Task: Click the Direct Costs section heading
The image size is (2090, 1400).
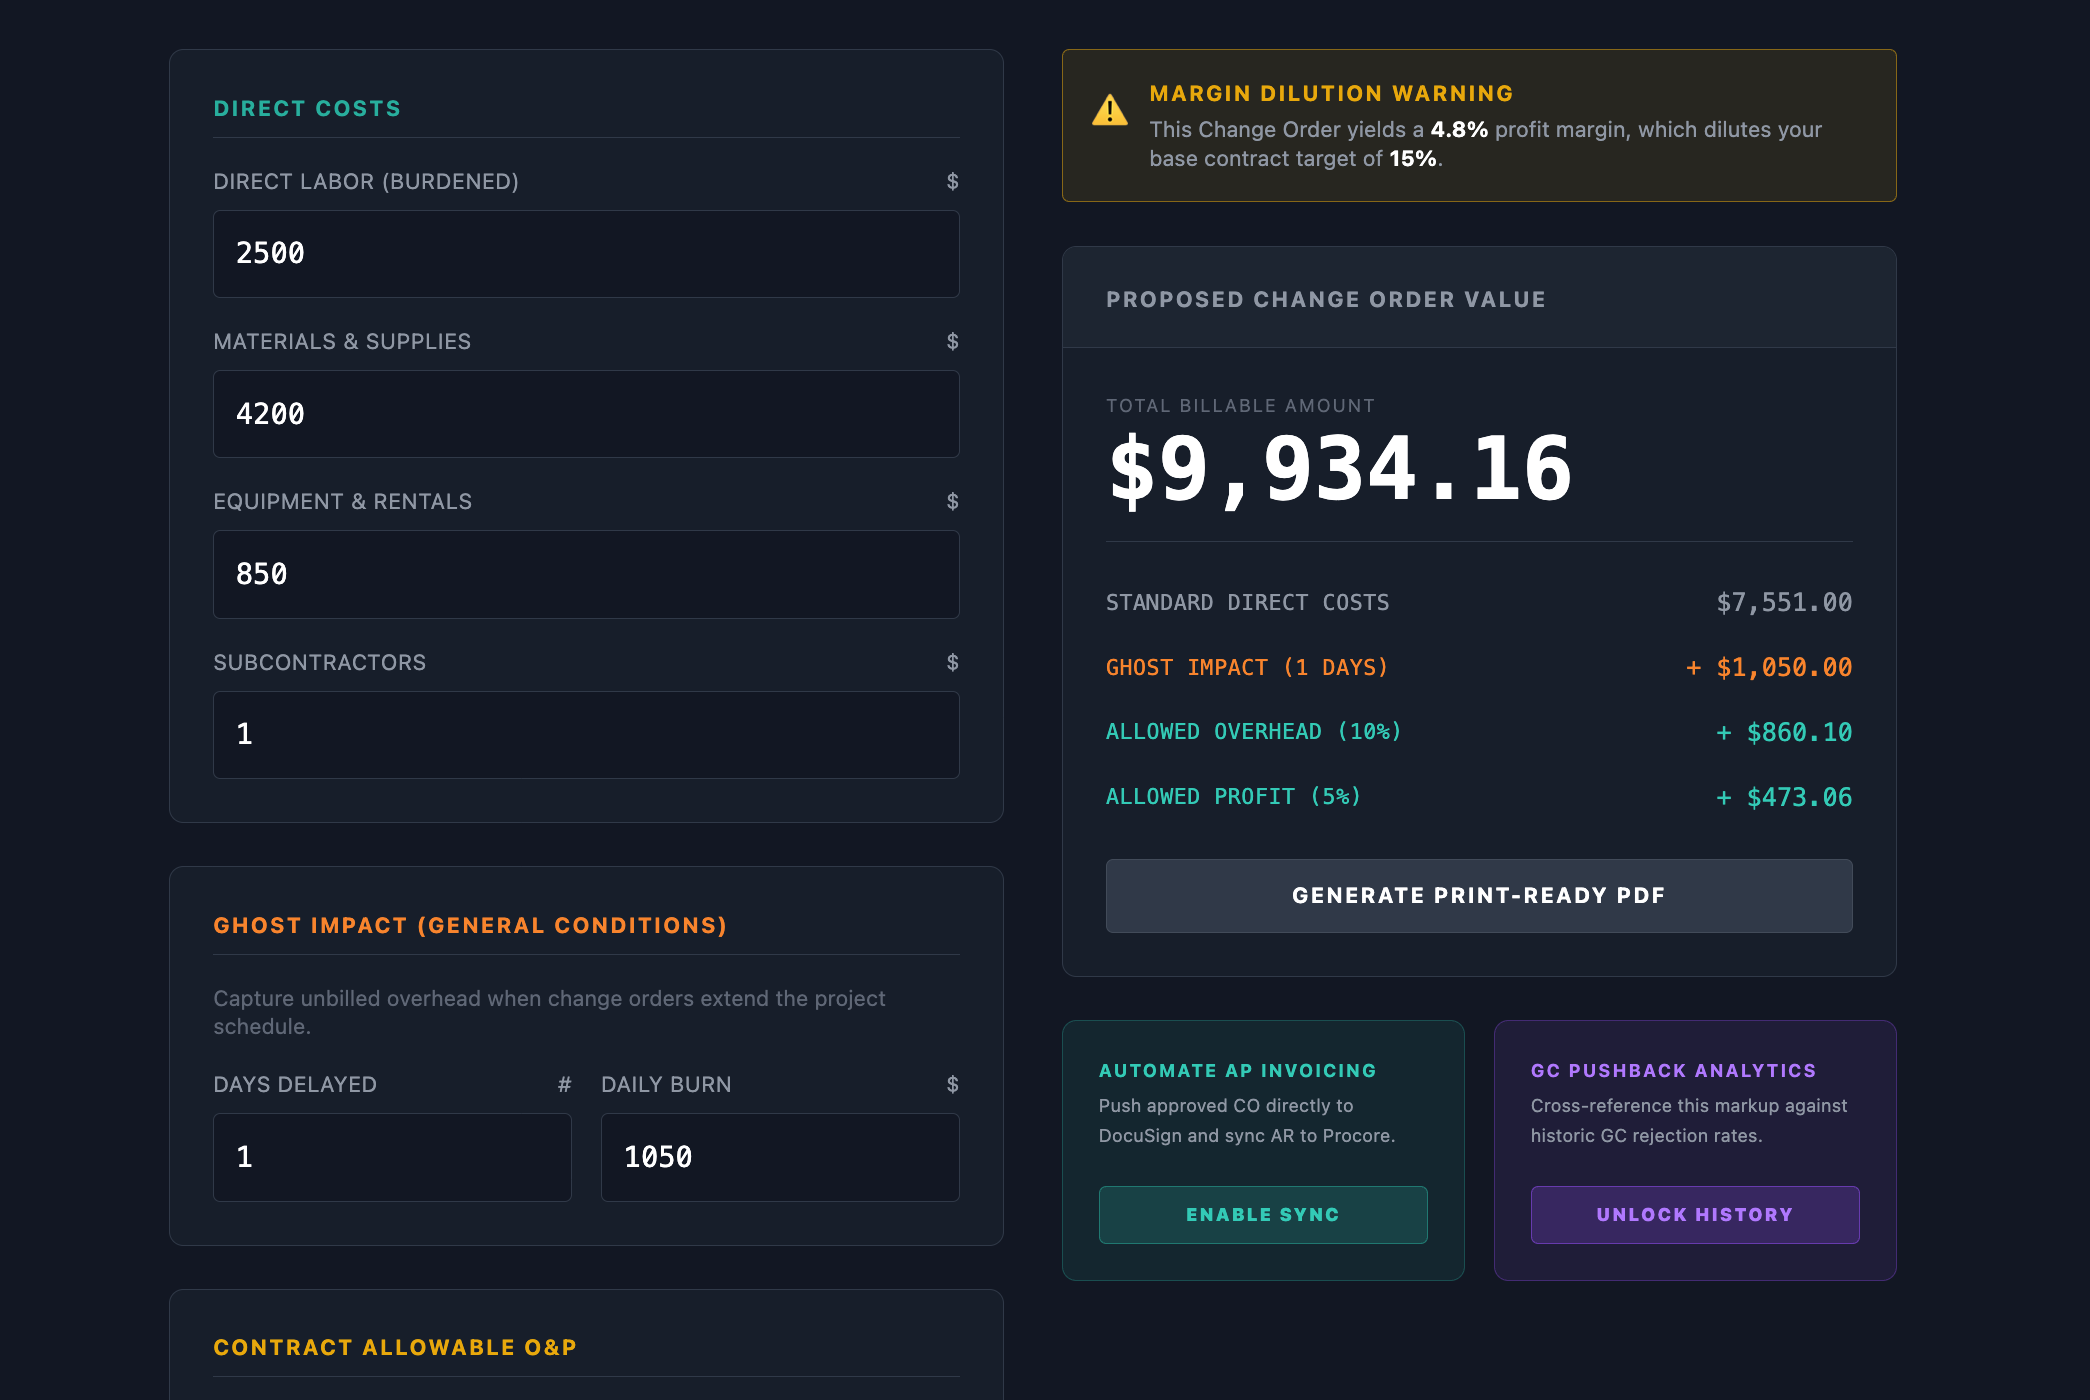Action: (307, 109)
